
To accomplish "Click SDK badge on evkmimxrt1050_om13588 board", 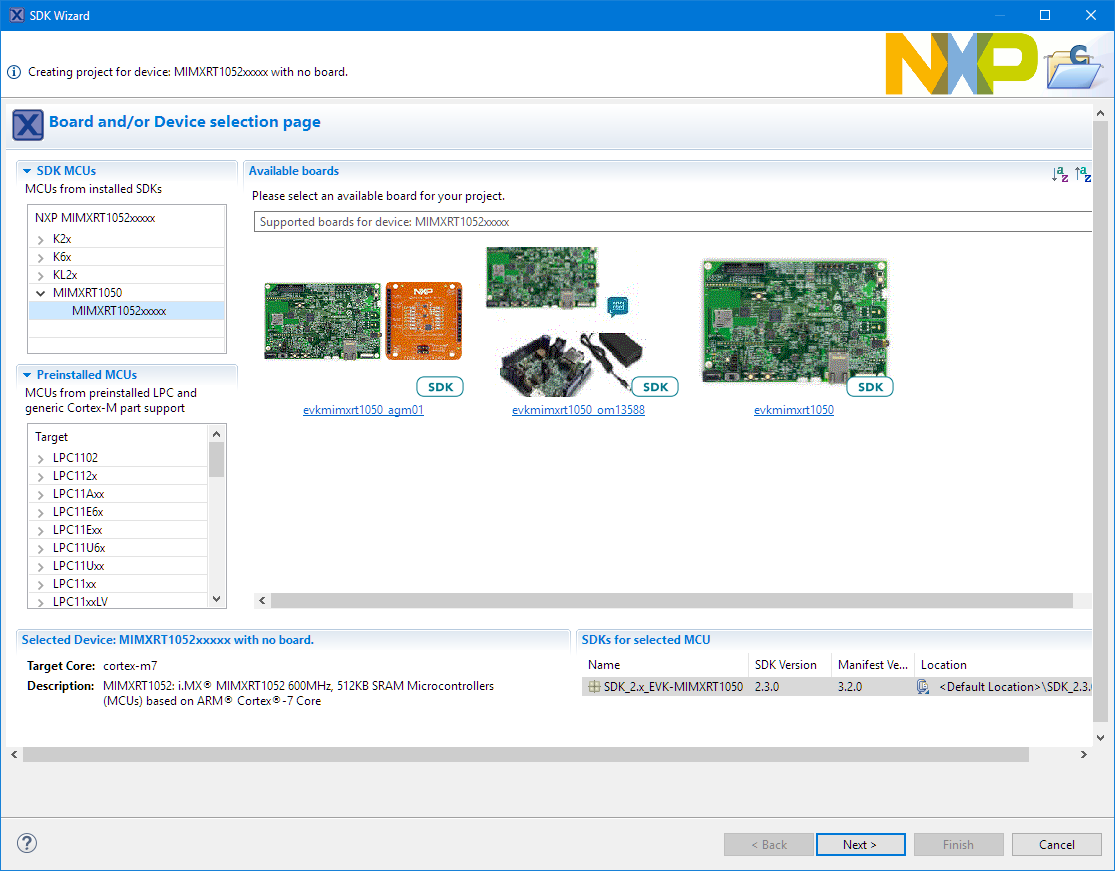I will pos(655,387).
